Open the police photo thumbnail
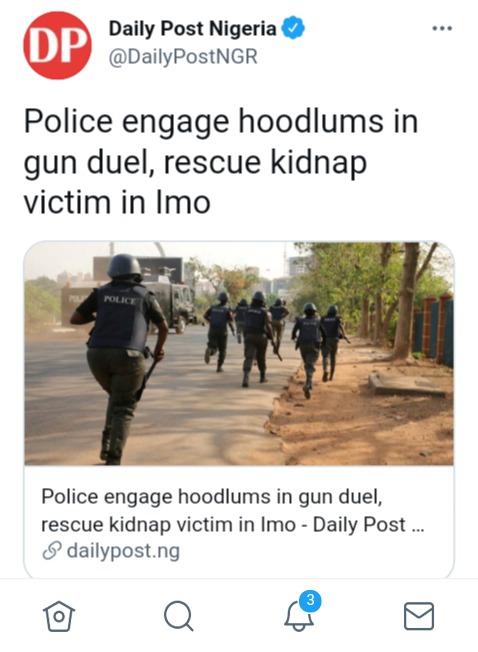The image size is (478, 652). point(239,353)
